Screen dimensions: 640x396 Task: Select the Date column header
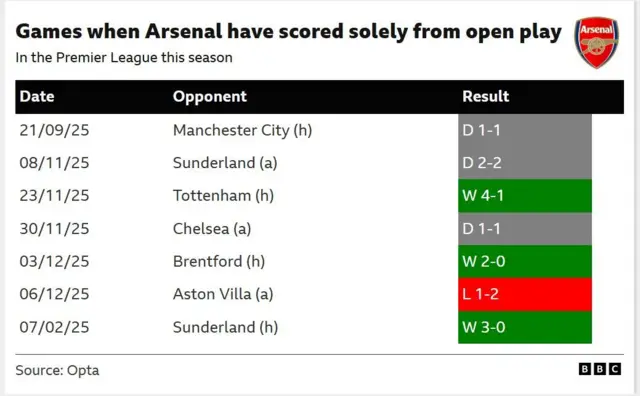[x=37, y=97]
